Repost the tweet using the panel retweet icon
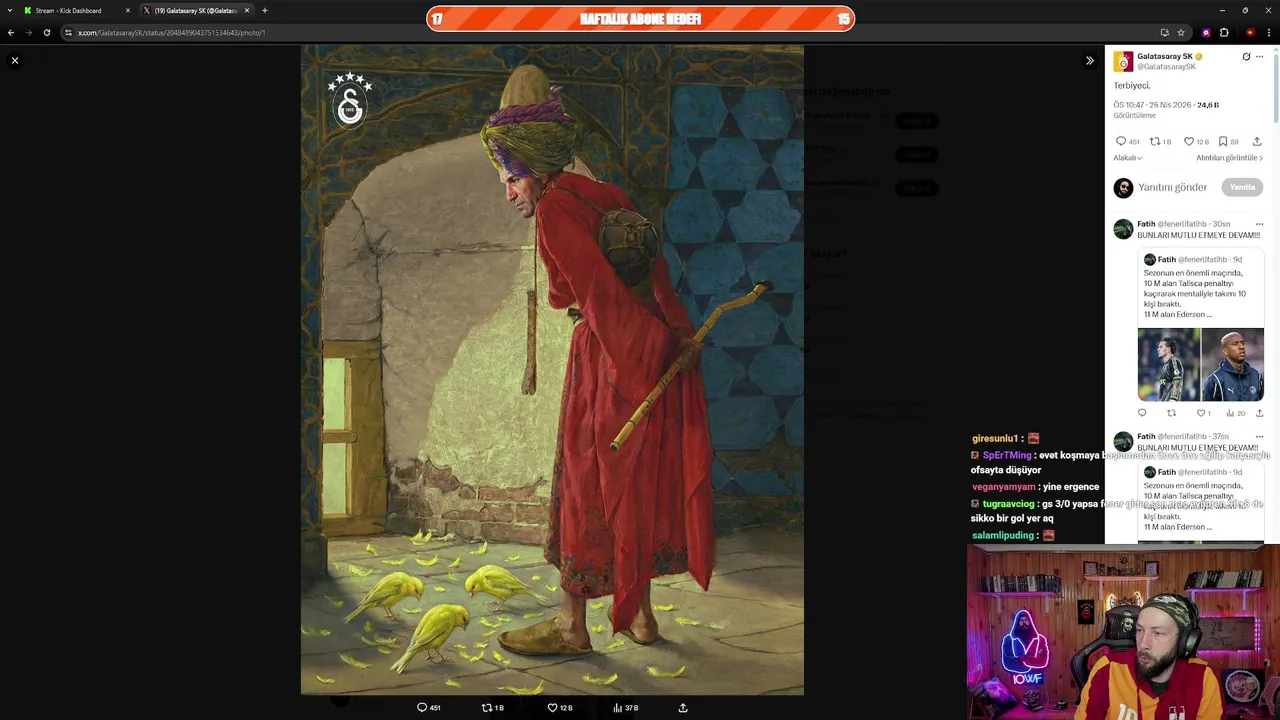 click(1160, 142)
